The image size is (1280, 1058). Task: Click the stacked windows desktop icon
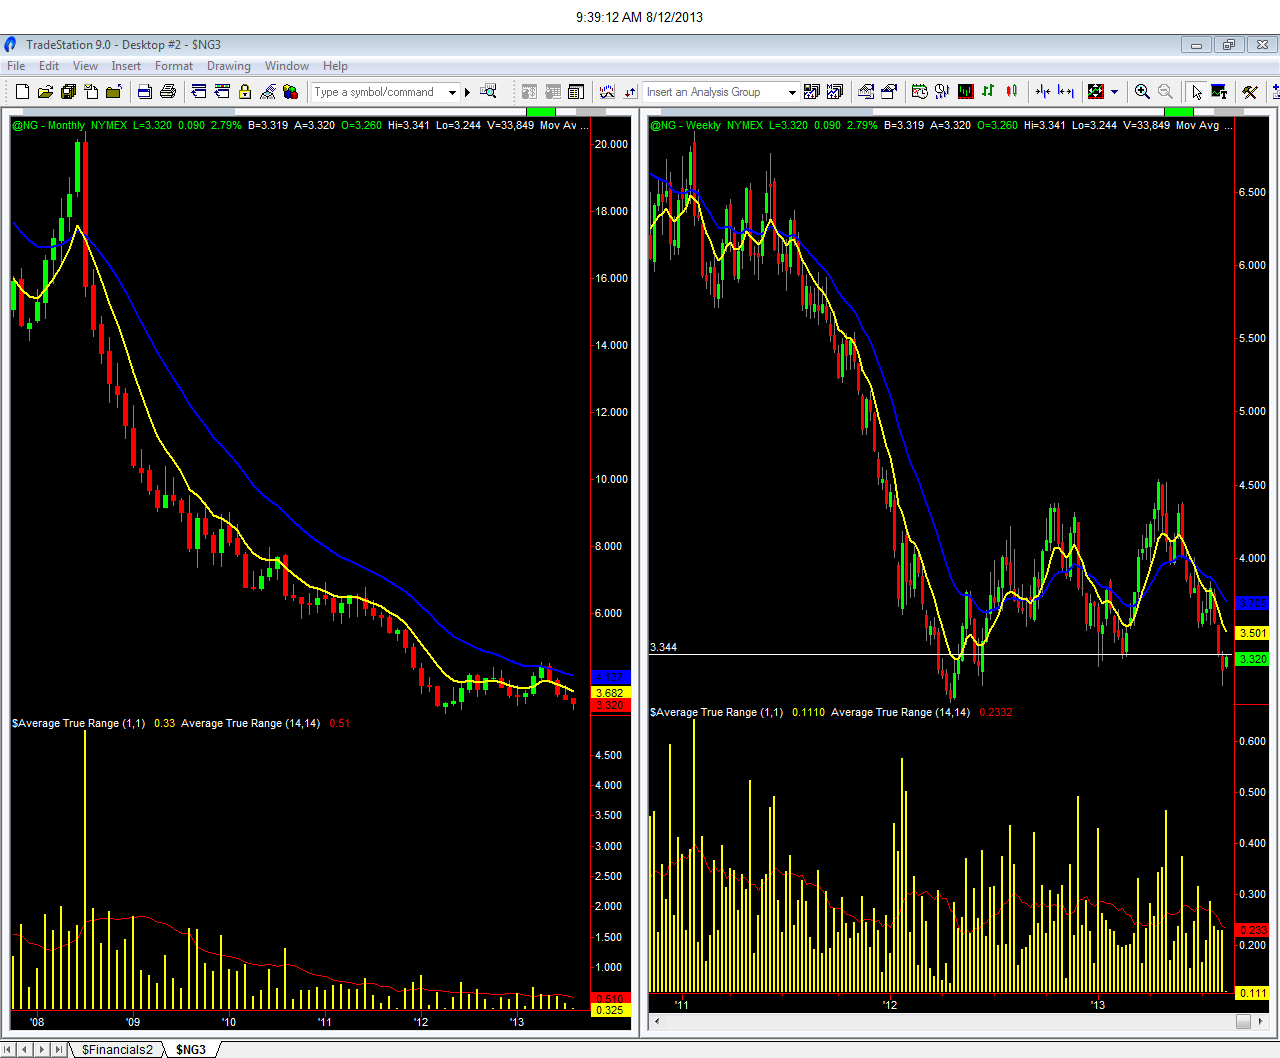[68, 91]
